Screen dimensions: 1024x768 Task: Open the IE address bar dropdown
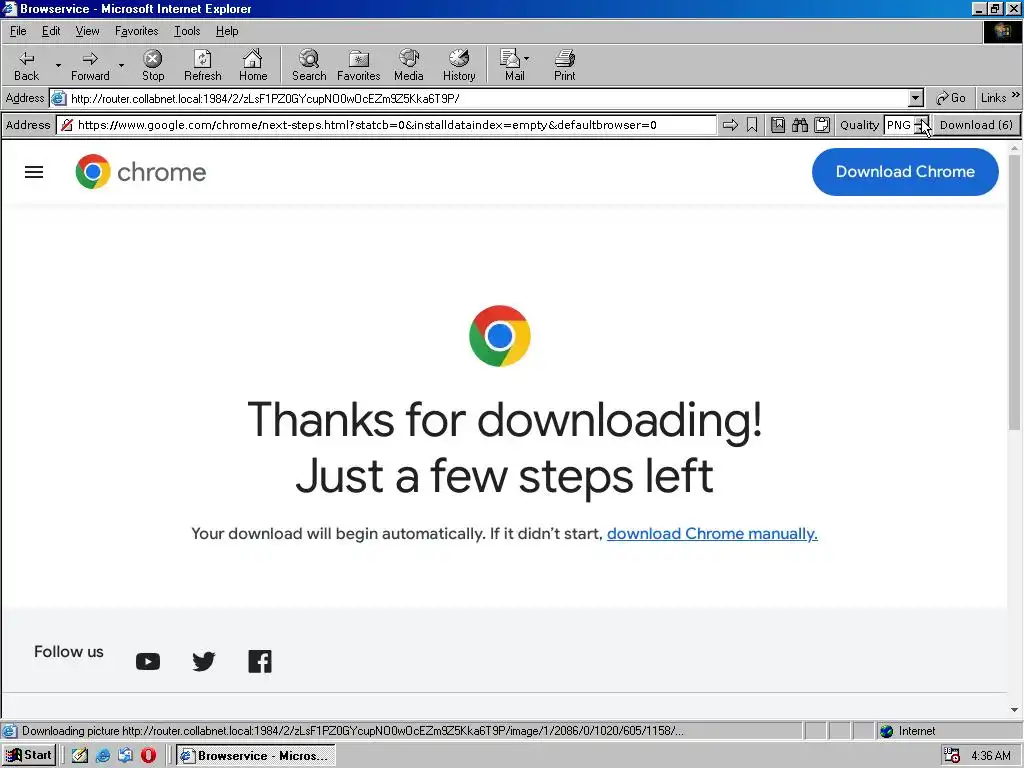tap(916, 99)
